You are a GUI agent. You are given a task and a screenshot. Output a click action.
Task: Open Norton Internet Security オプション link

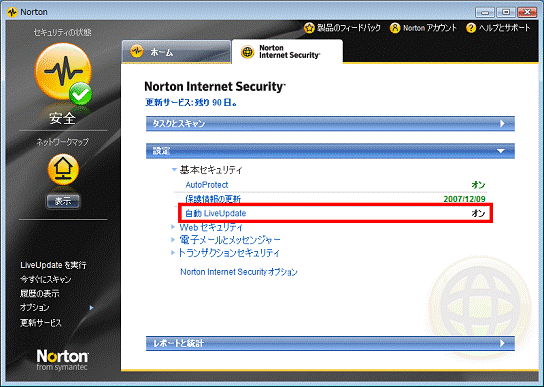tap(239, 272)
